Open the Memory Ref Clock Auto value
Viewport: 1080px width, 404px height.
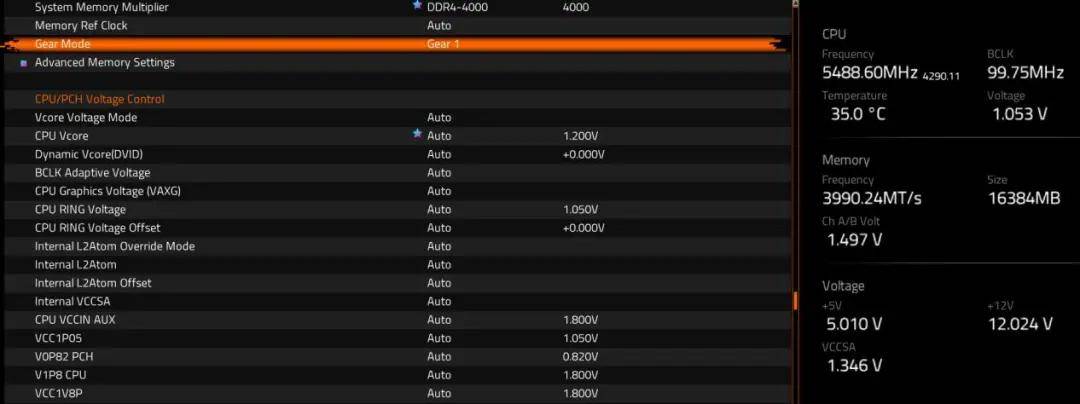[x=439, y=25]
